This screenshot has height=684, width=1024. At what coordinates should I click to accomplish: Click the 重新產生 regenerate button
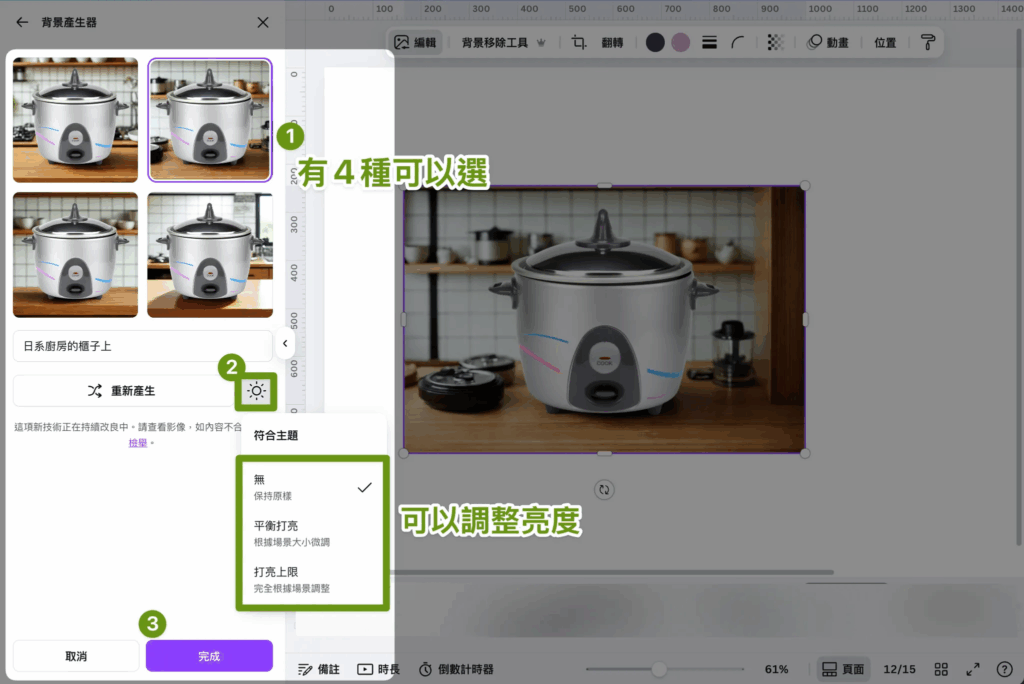click(x=122, y=391)
